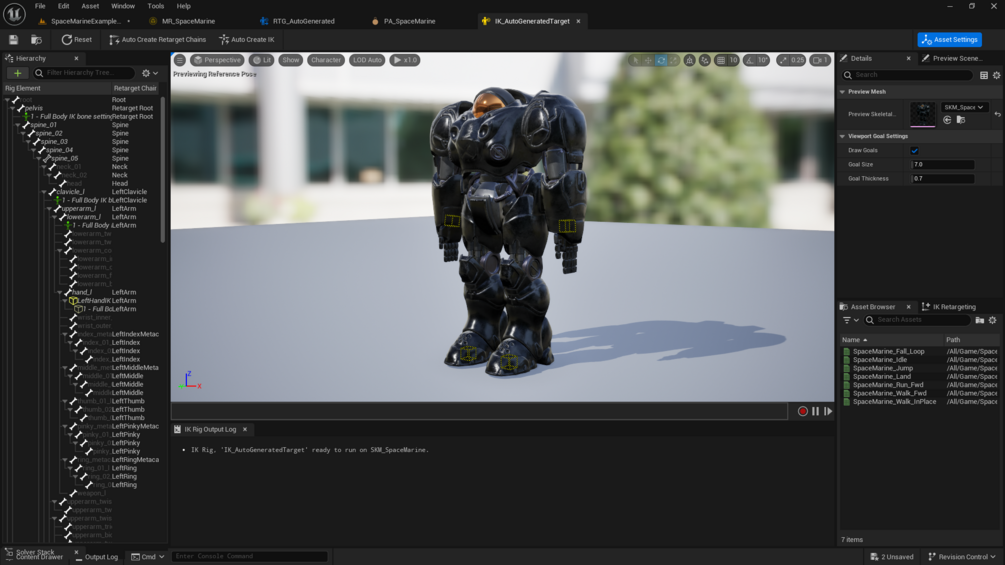Browse to preview mesh in Content Browser

961,120
